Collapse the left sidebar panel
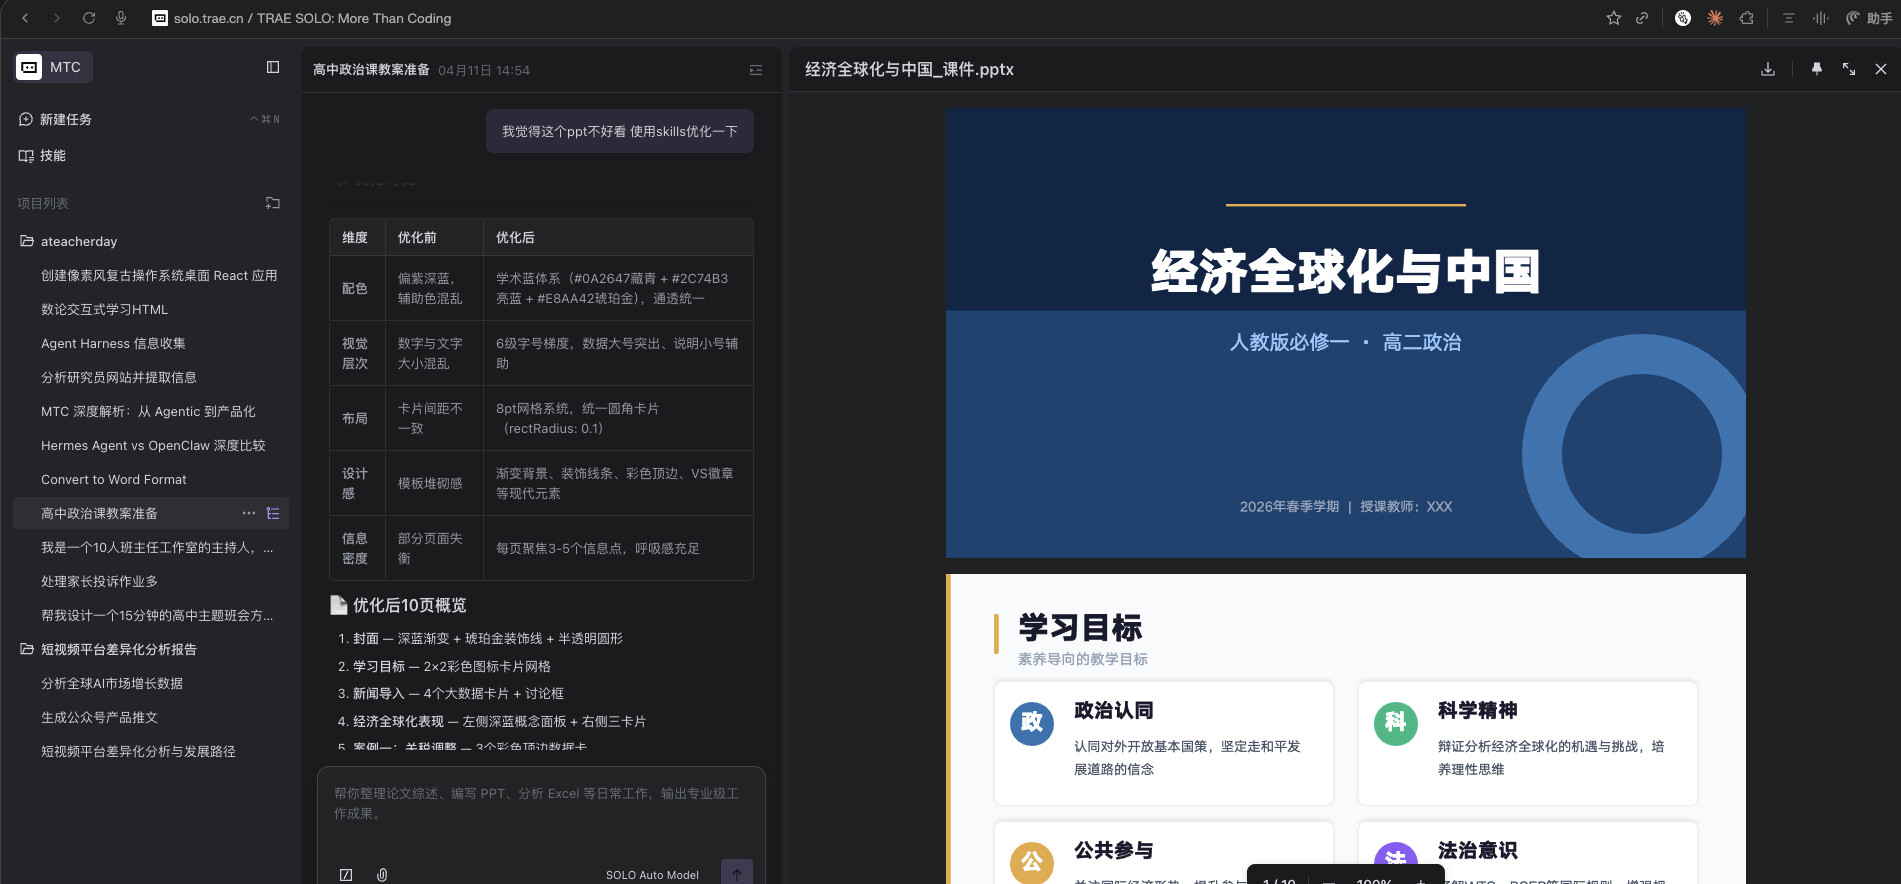This screenshot has height=884, width=1901. 273,67
